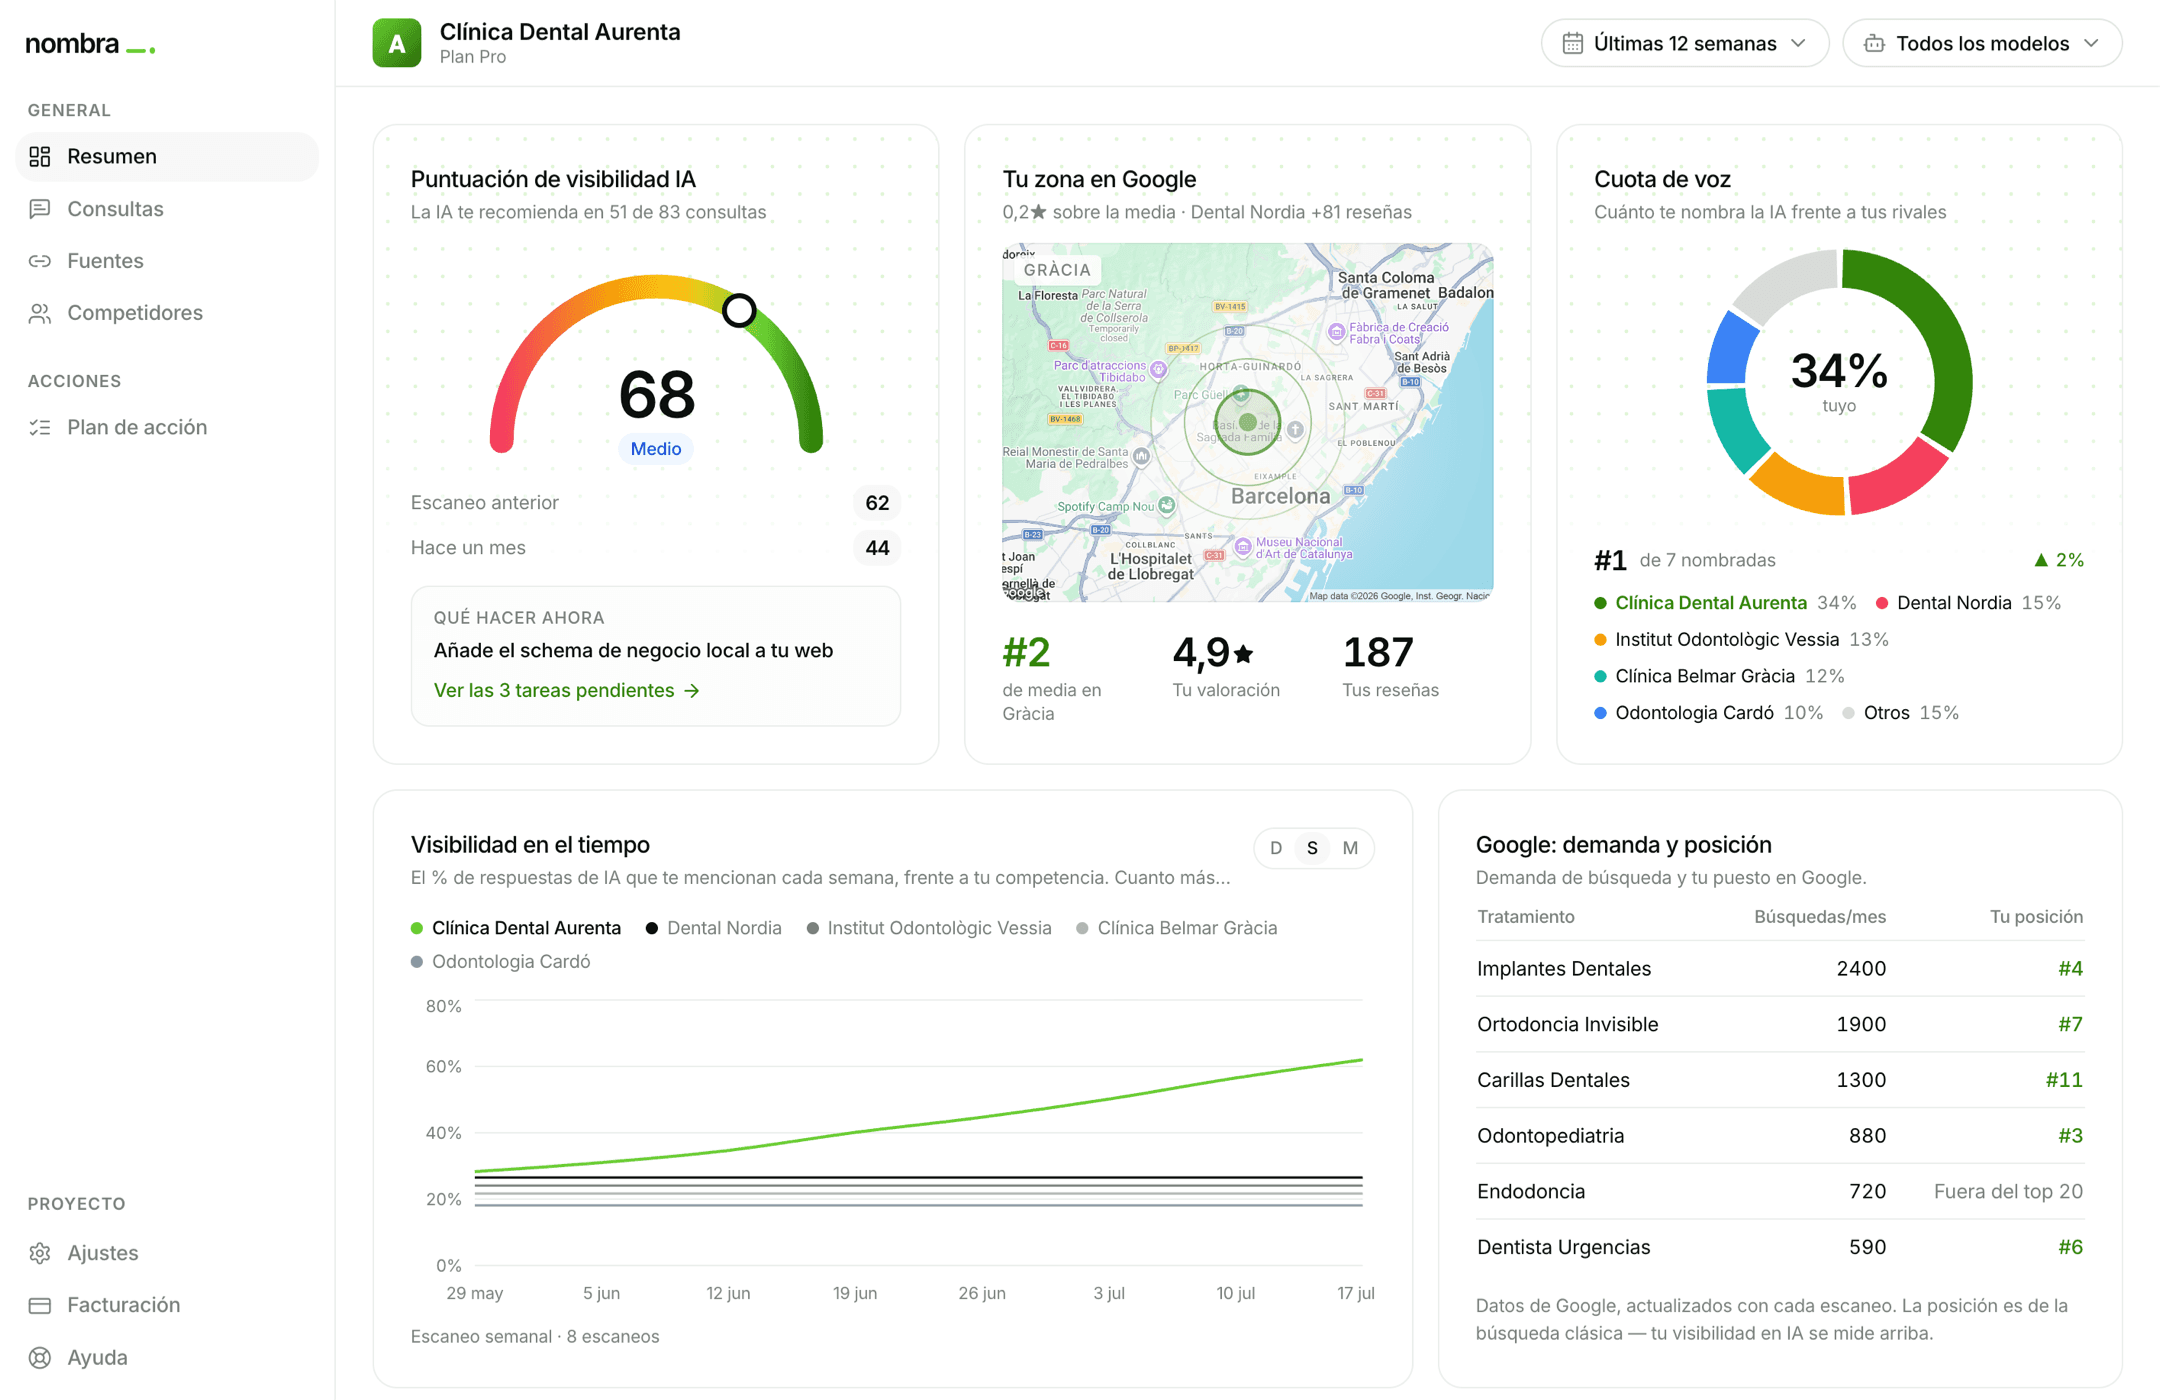Image resolution: width=2160 pixels, height=1400 pixels.
Task: Click the Ayuda lifebuoy icon
Action: tap(40, 1357)
